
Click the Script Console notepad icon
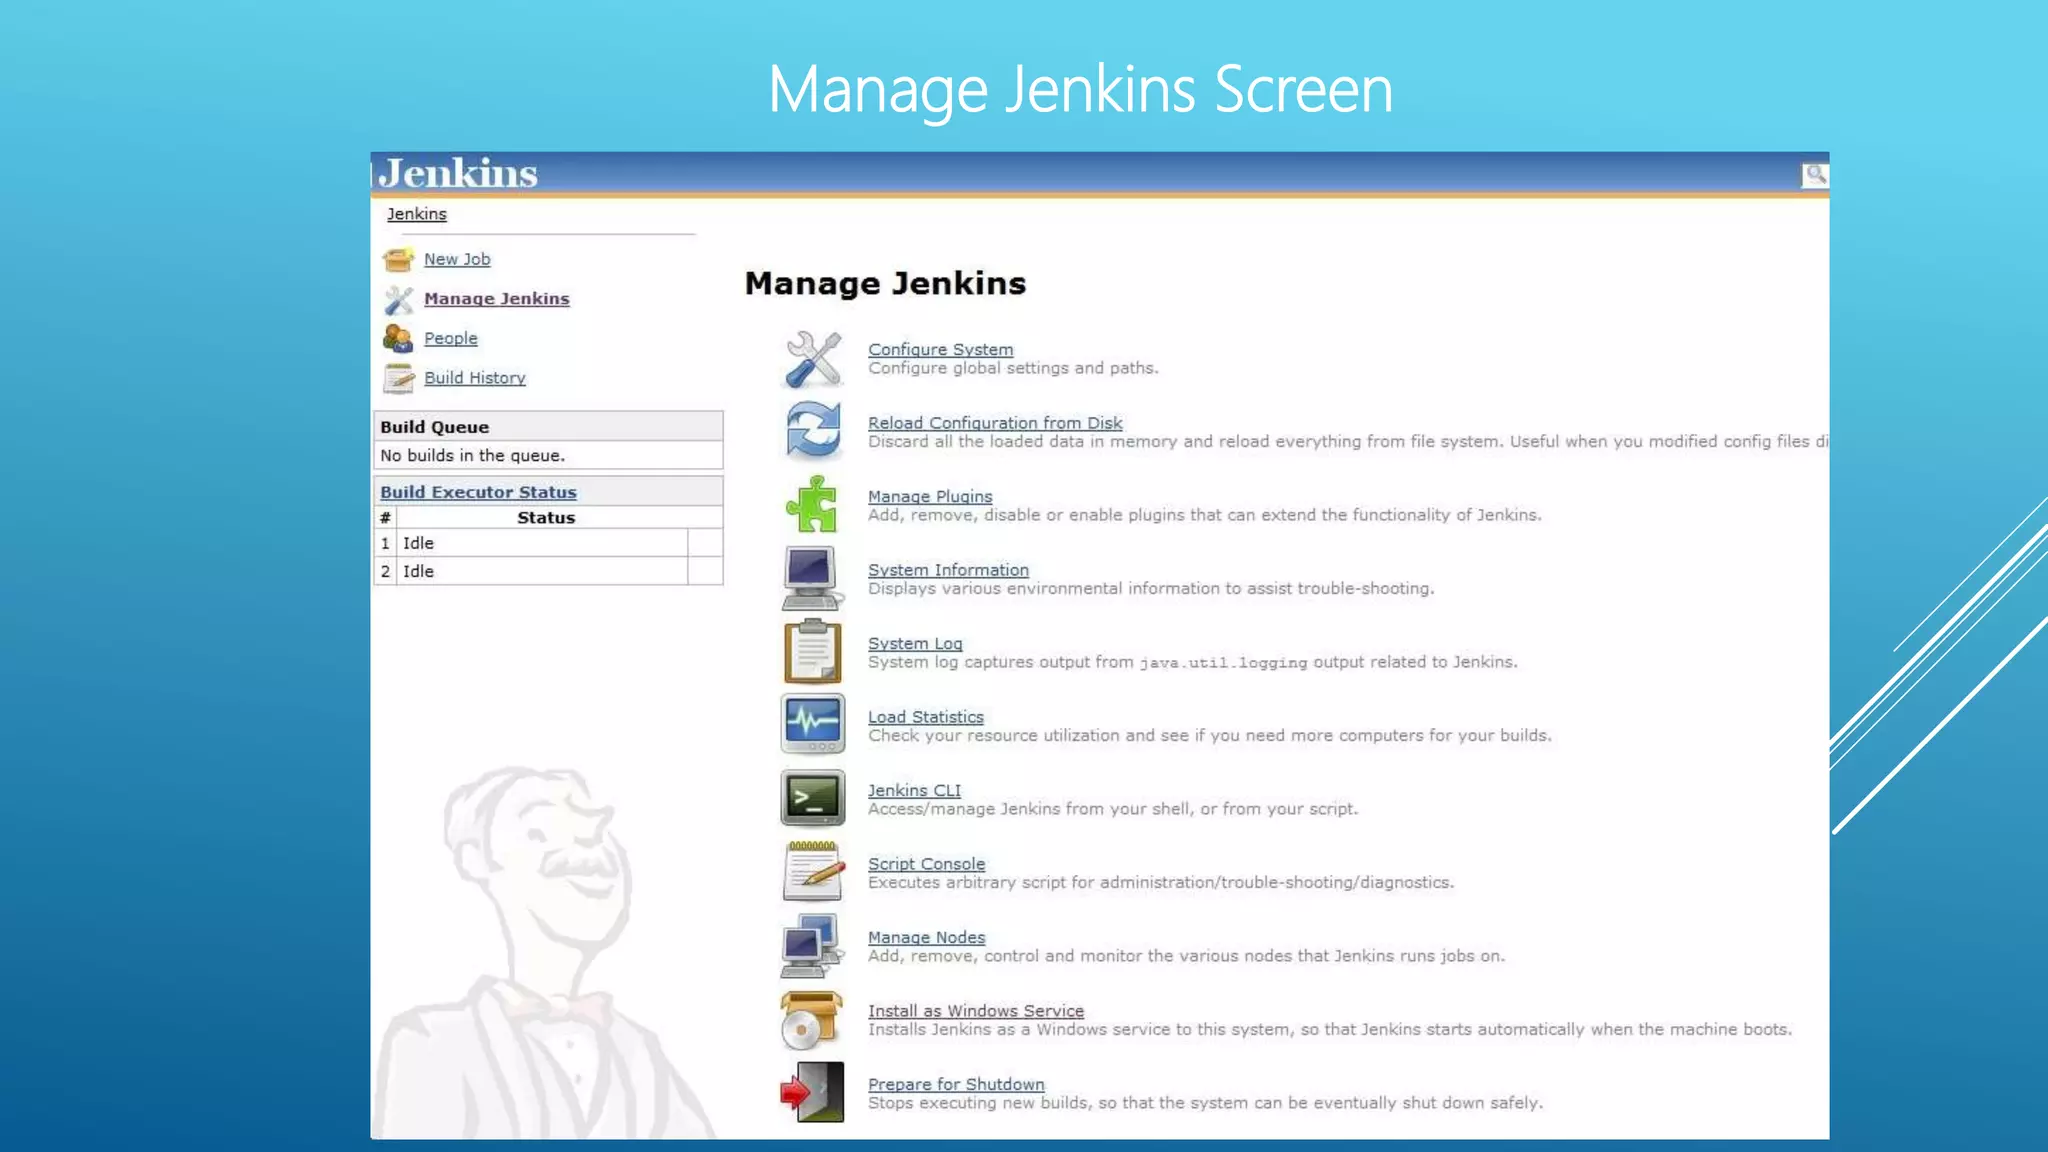(812, 871)
